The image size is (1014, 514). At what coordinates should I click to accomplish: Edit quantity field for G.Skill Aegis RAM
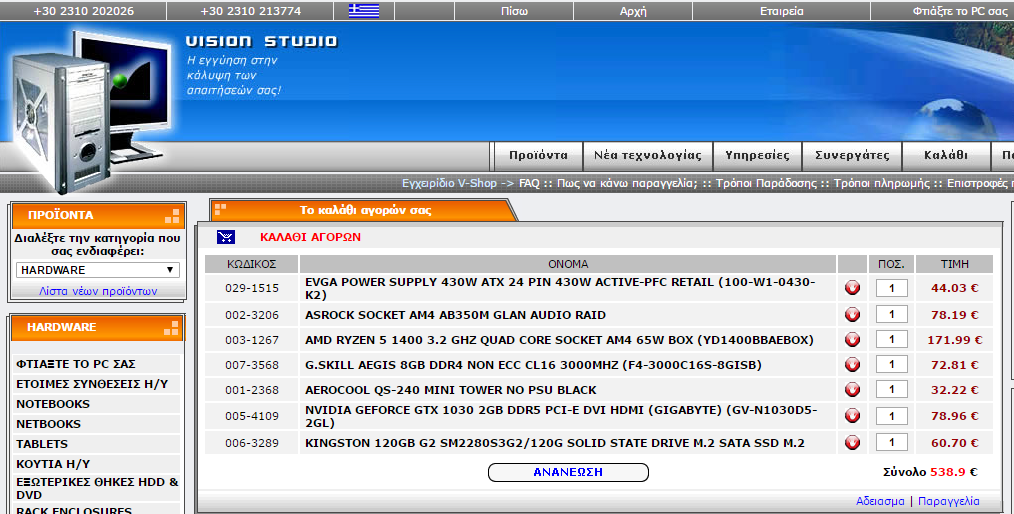[891, 365]
